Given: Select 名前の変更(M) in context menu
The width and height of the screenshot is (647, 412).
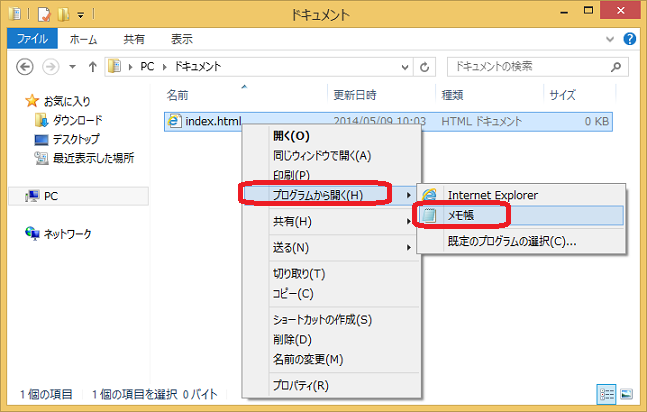Looking at the screenshot, I should point(307,359).
